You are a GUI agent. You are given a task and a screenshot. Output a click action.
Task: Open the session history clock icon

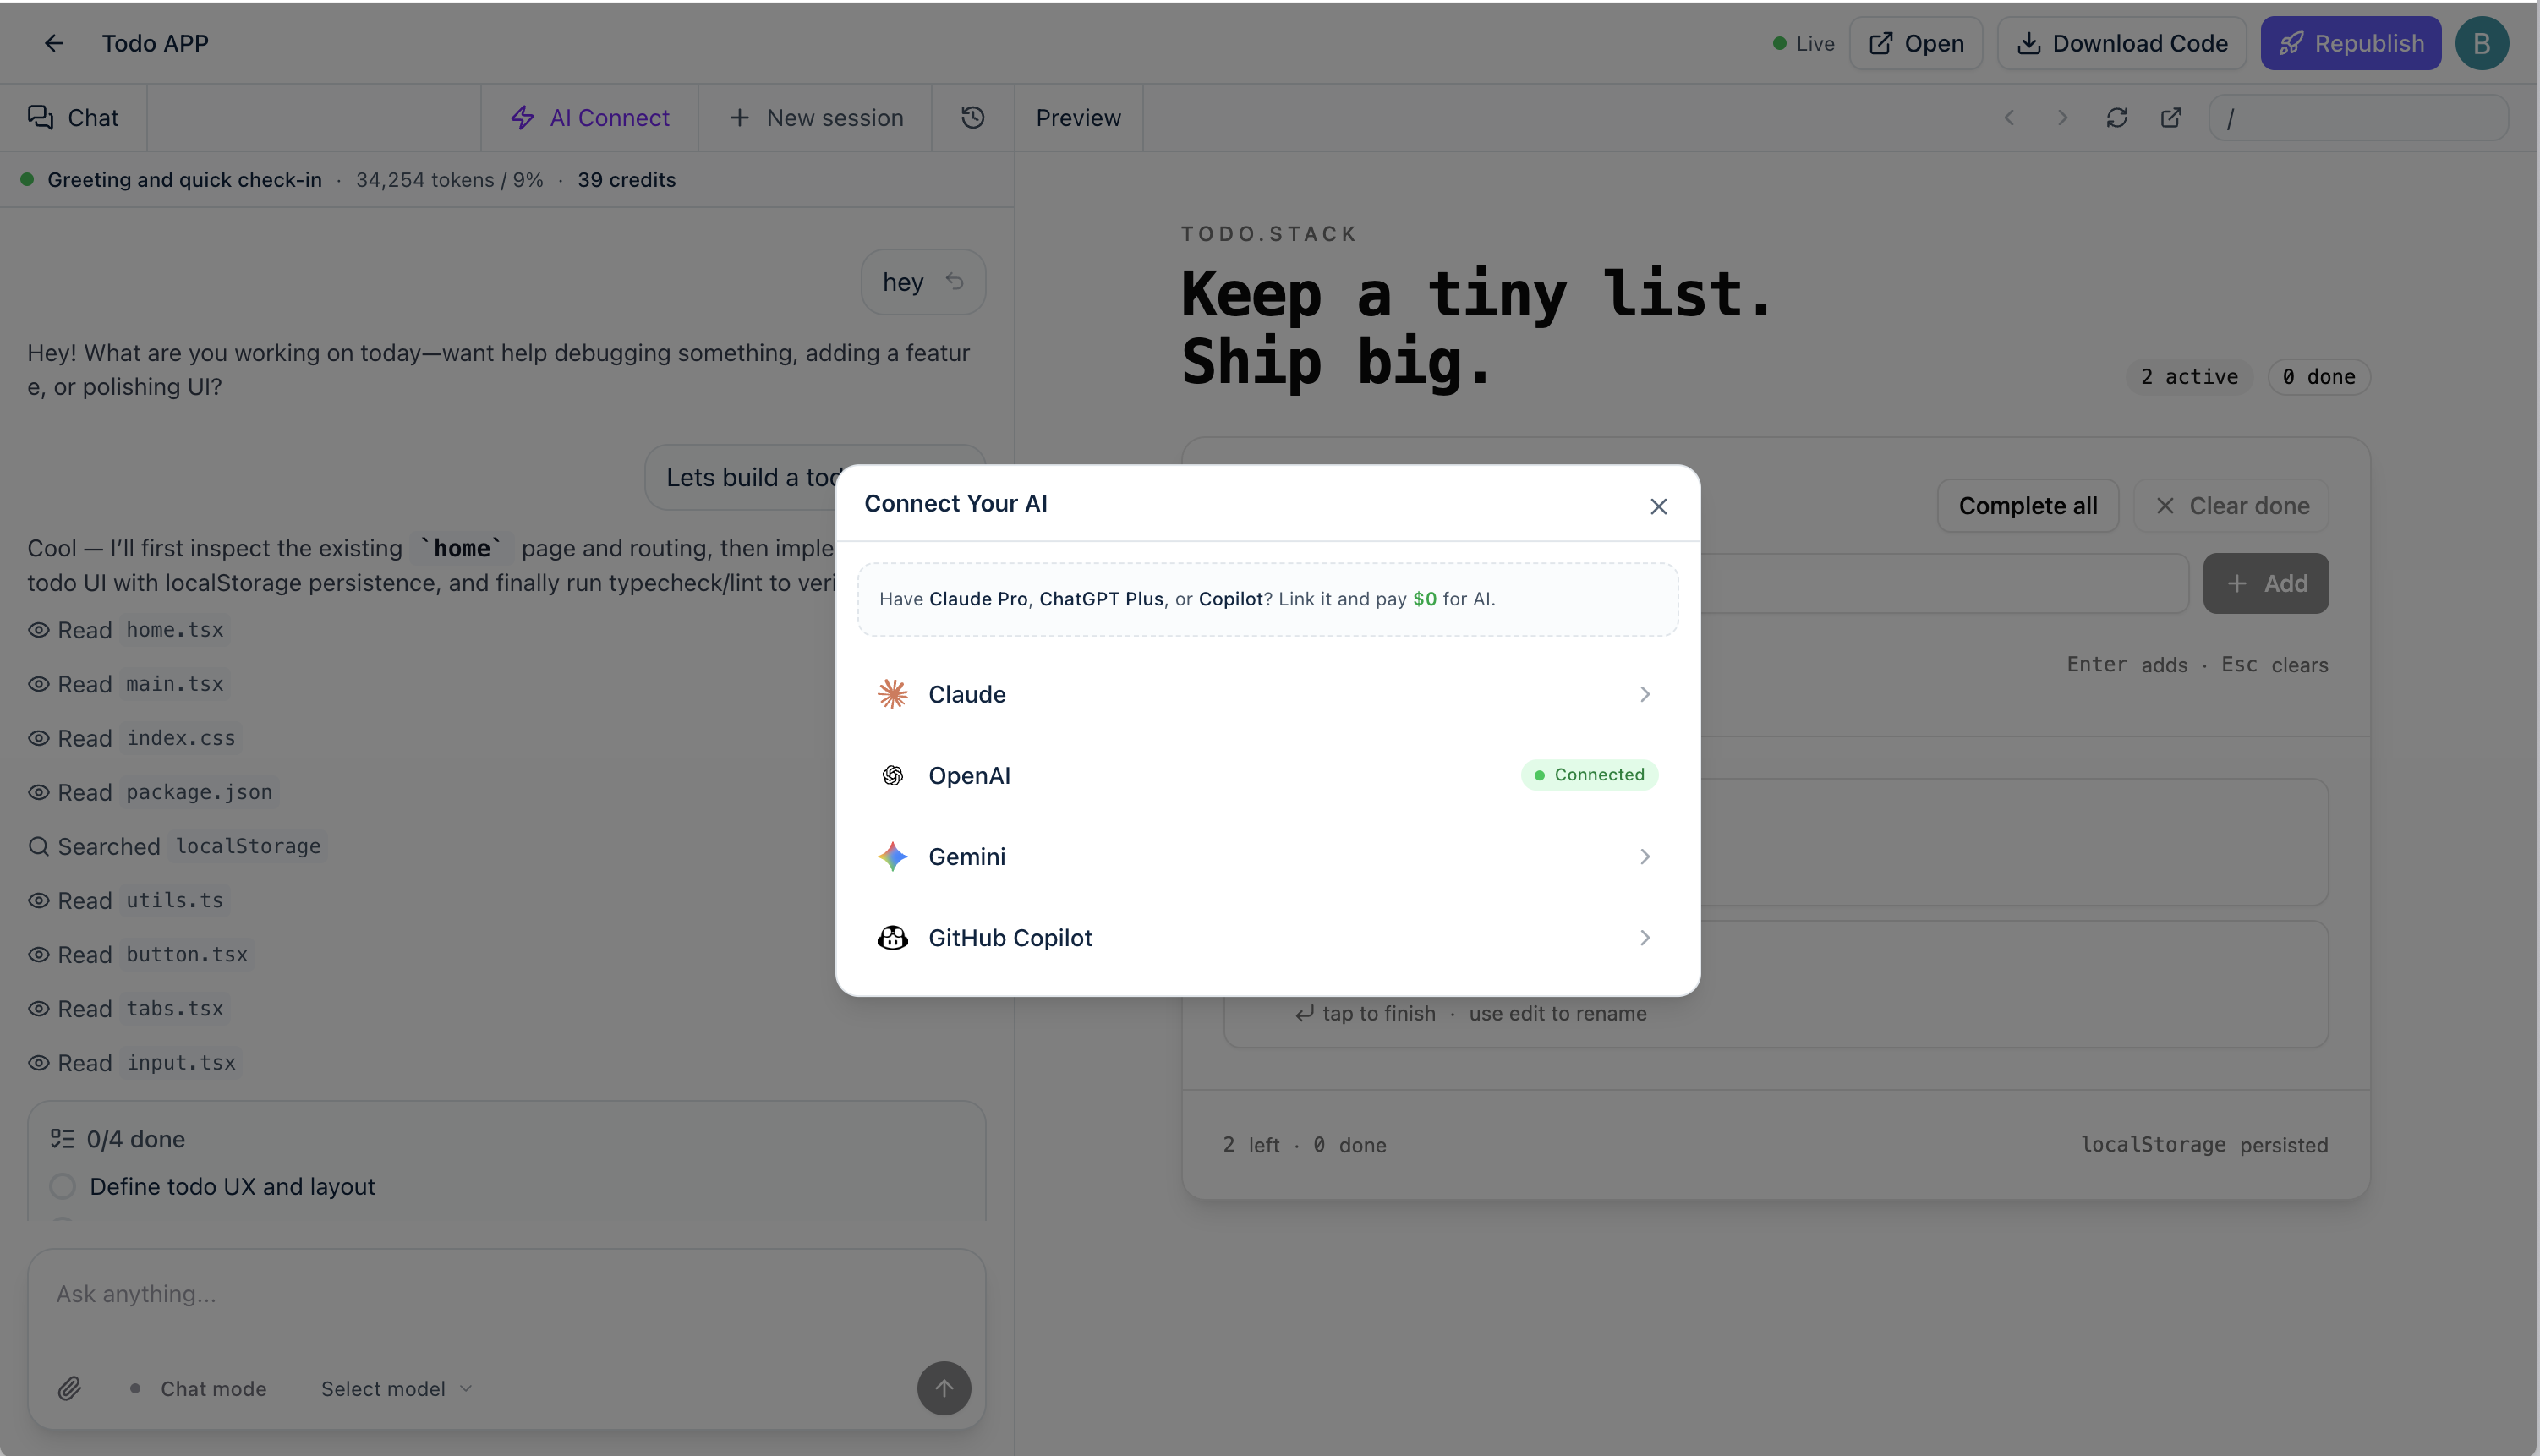971,117
